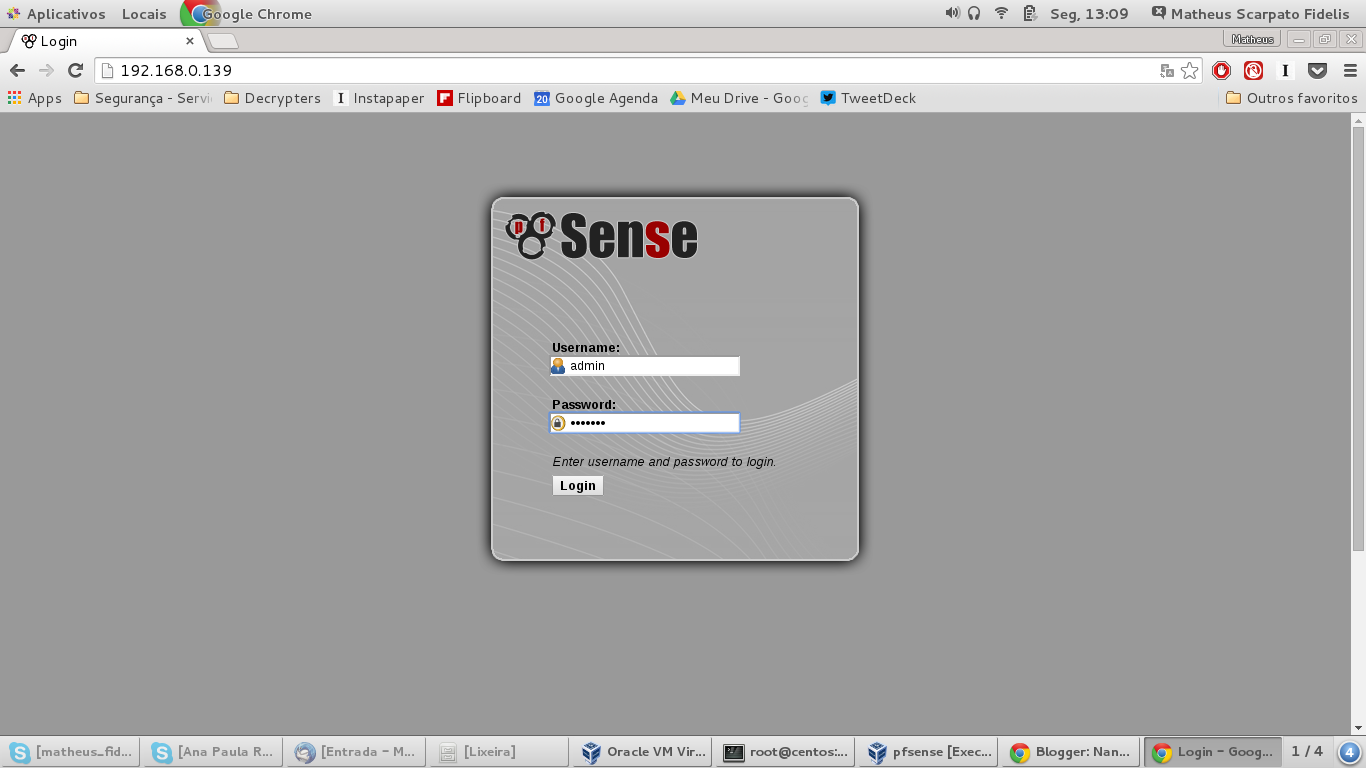The height and width of the screenshot is (768, 1366).
Task: Bookmark page with the star icon
Action: [x=1190, y=71]
